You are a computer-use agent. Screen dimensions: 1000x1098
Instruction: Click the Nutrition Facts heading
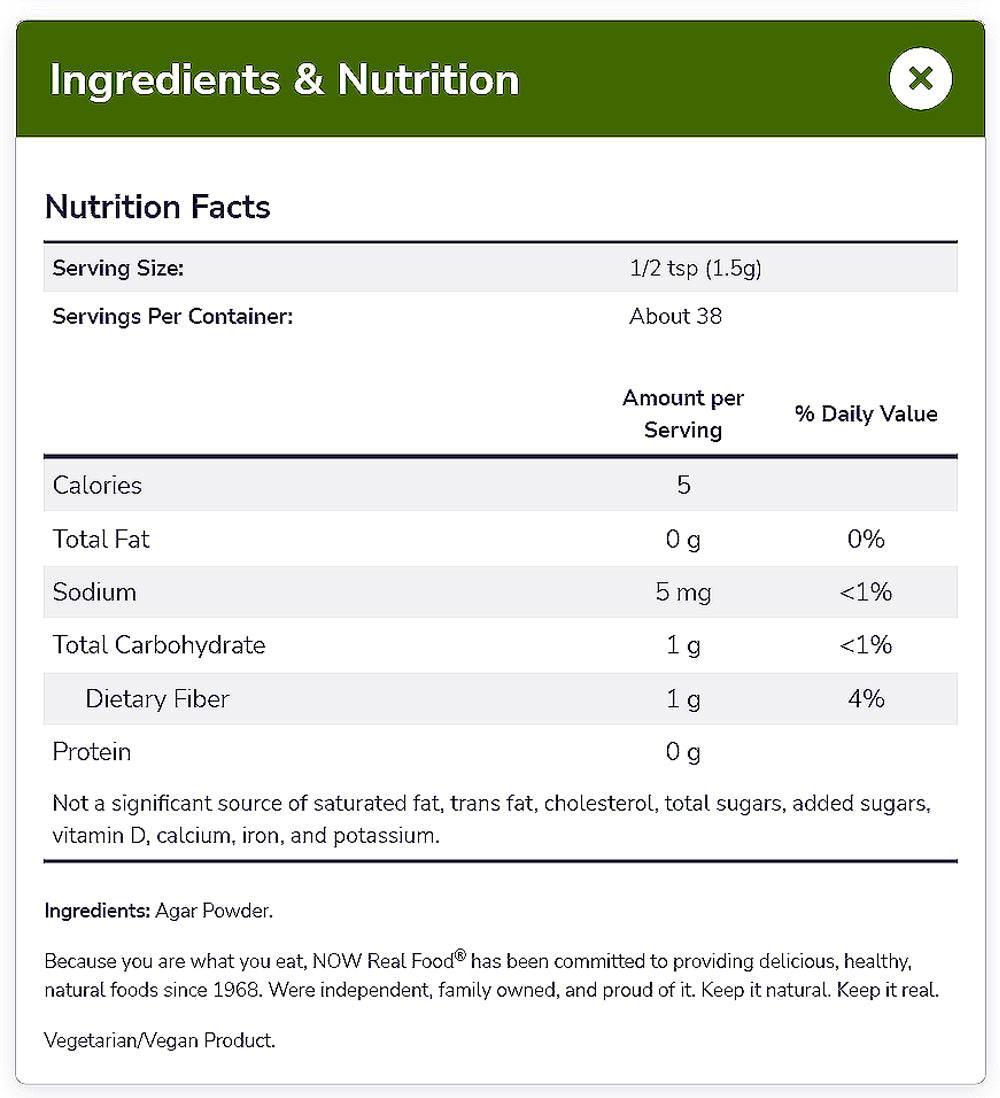158,207
